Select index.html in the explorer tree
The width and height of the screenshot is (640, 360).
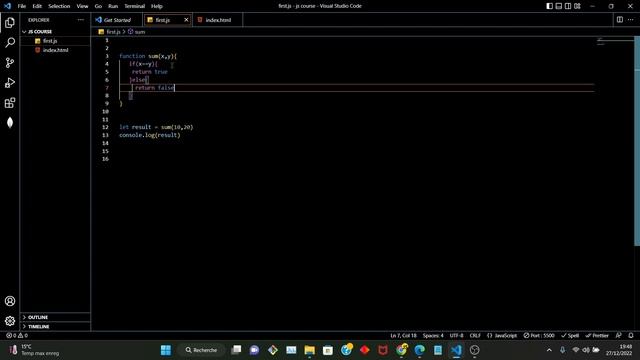pyautogui.click(x=55, y=50)
